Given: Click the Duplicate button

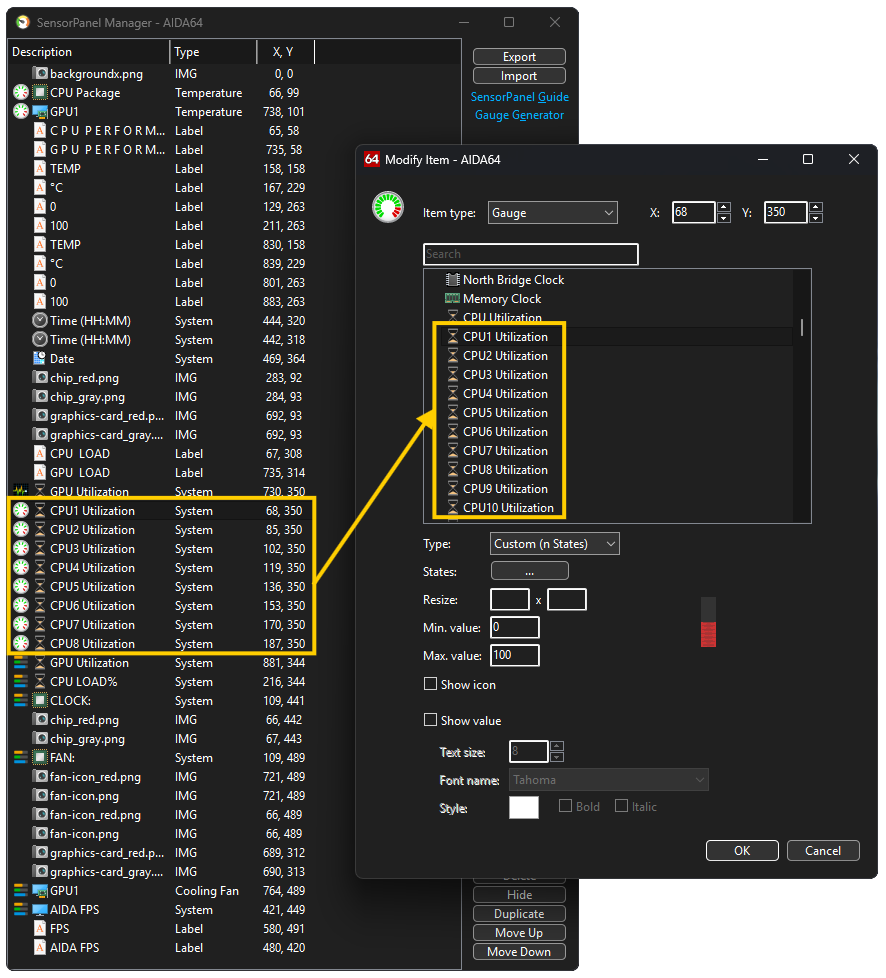Looking at the screenshot, I should coord(519,914).
